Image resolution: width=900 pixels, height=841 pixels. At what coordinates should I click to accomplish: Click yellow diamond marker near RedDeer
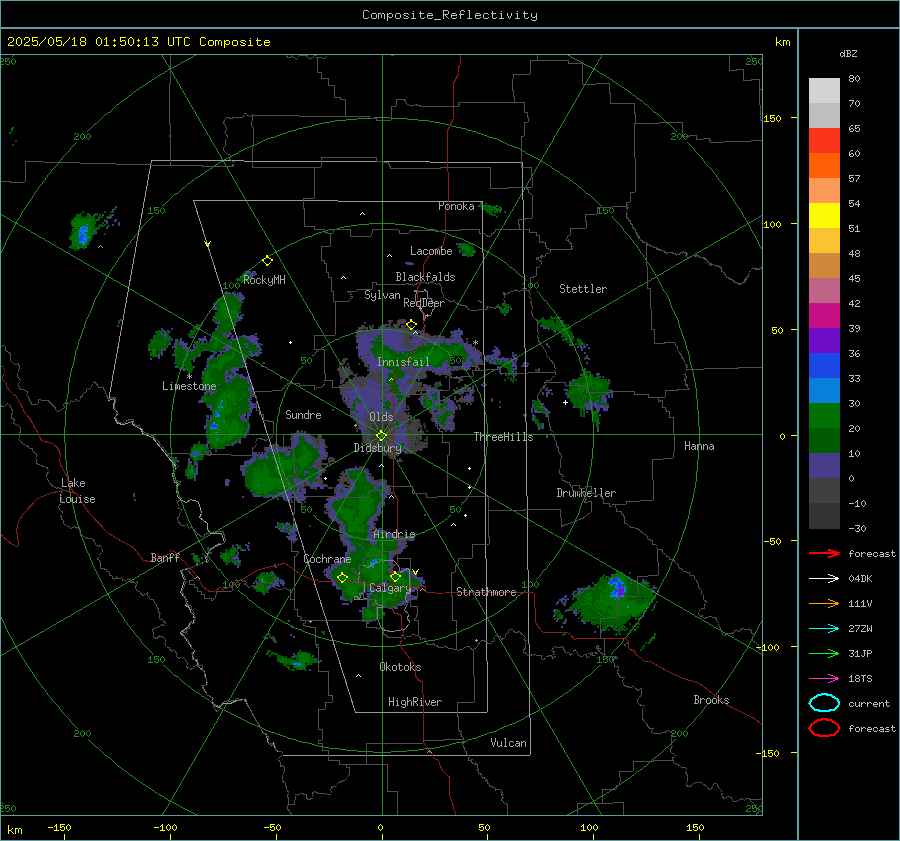411,325
